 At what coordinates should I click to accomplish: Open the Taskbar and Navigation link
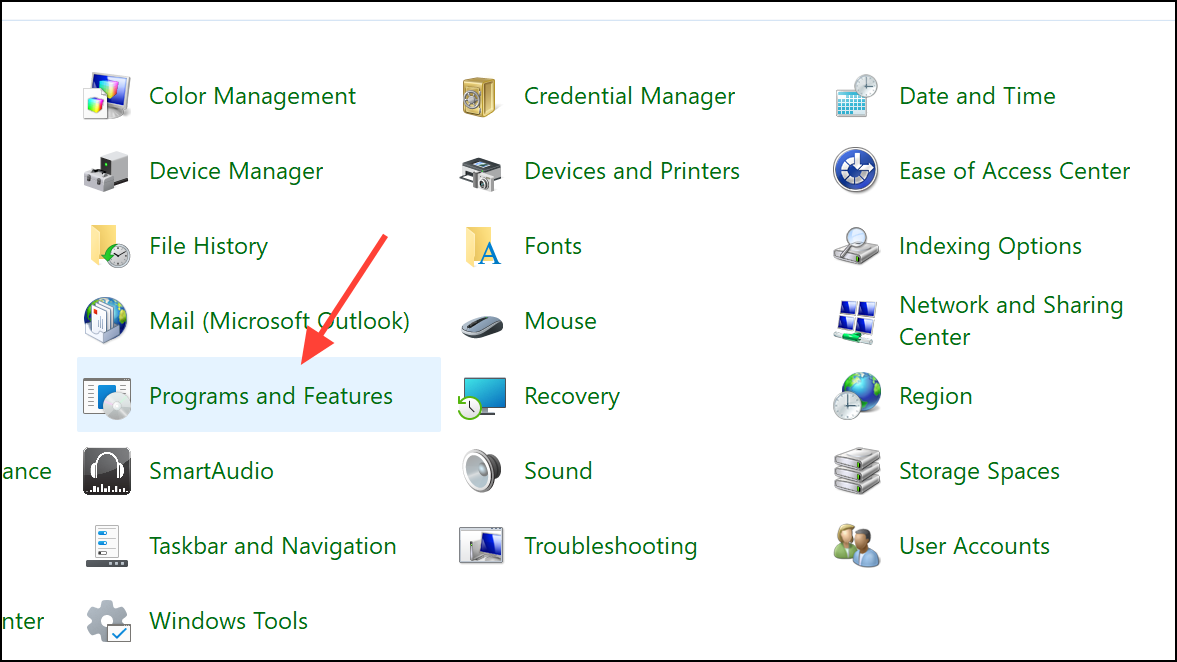[272, 545]
